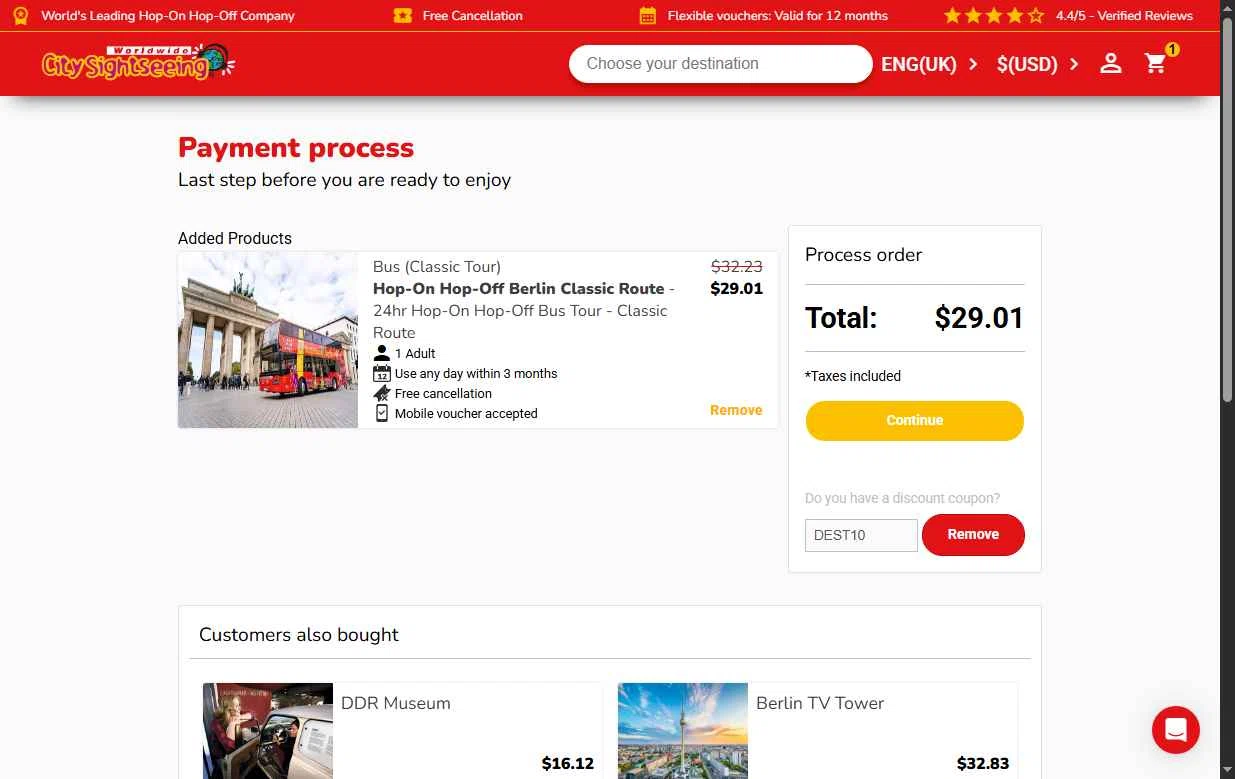Click the Flexible vouchers calendar icon

coord(648,16)
